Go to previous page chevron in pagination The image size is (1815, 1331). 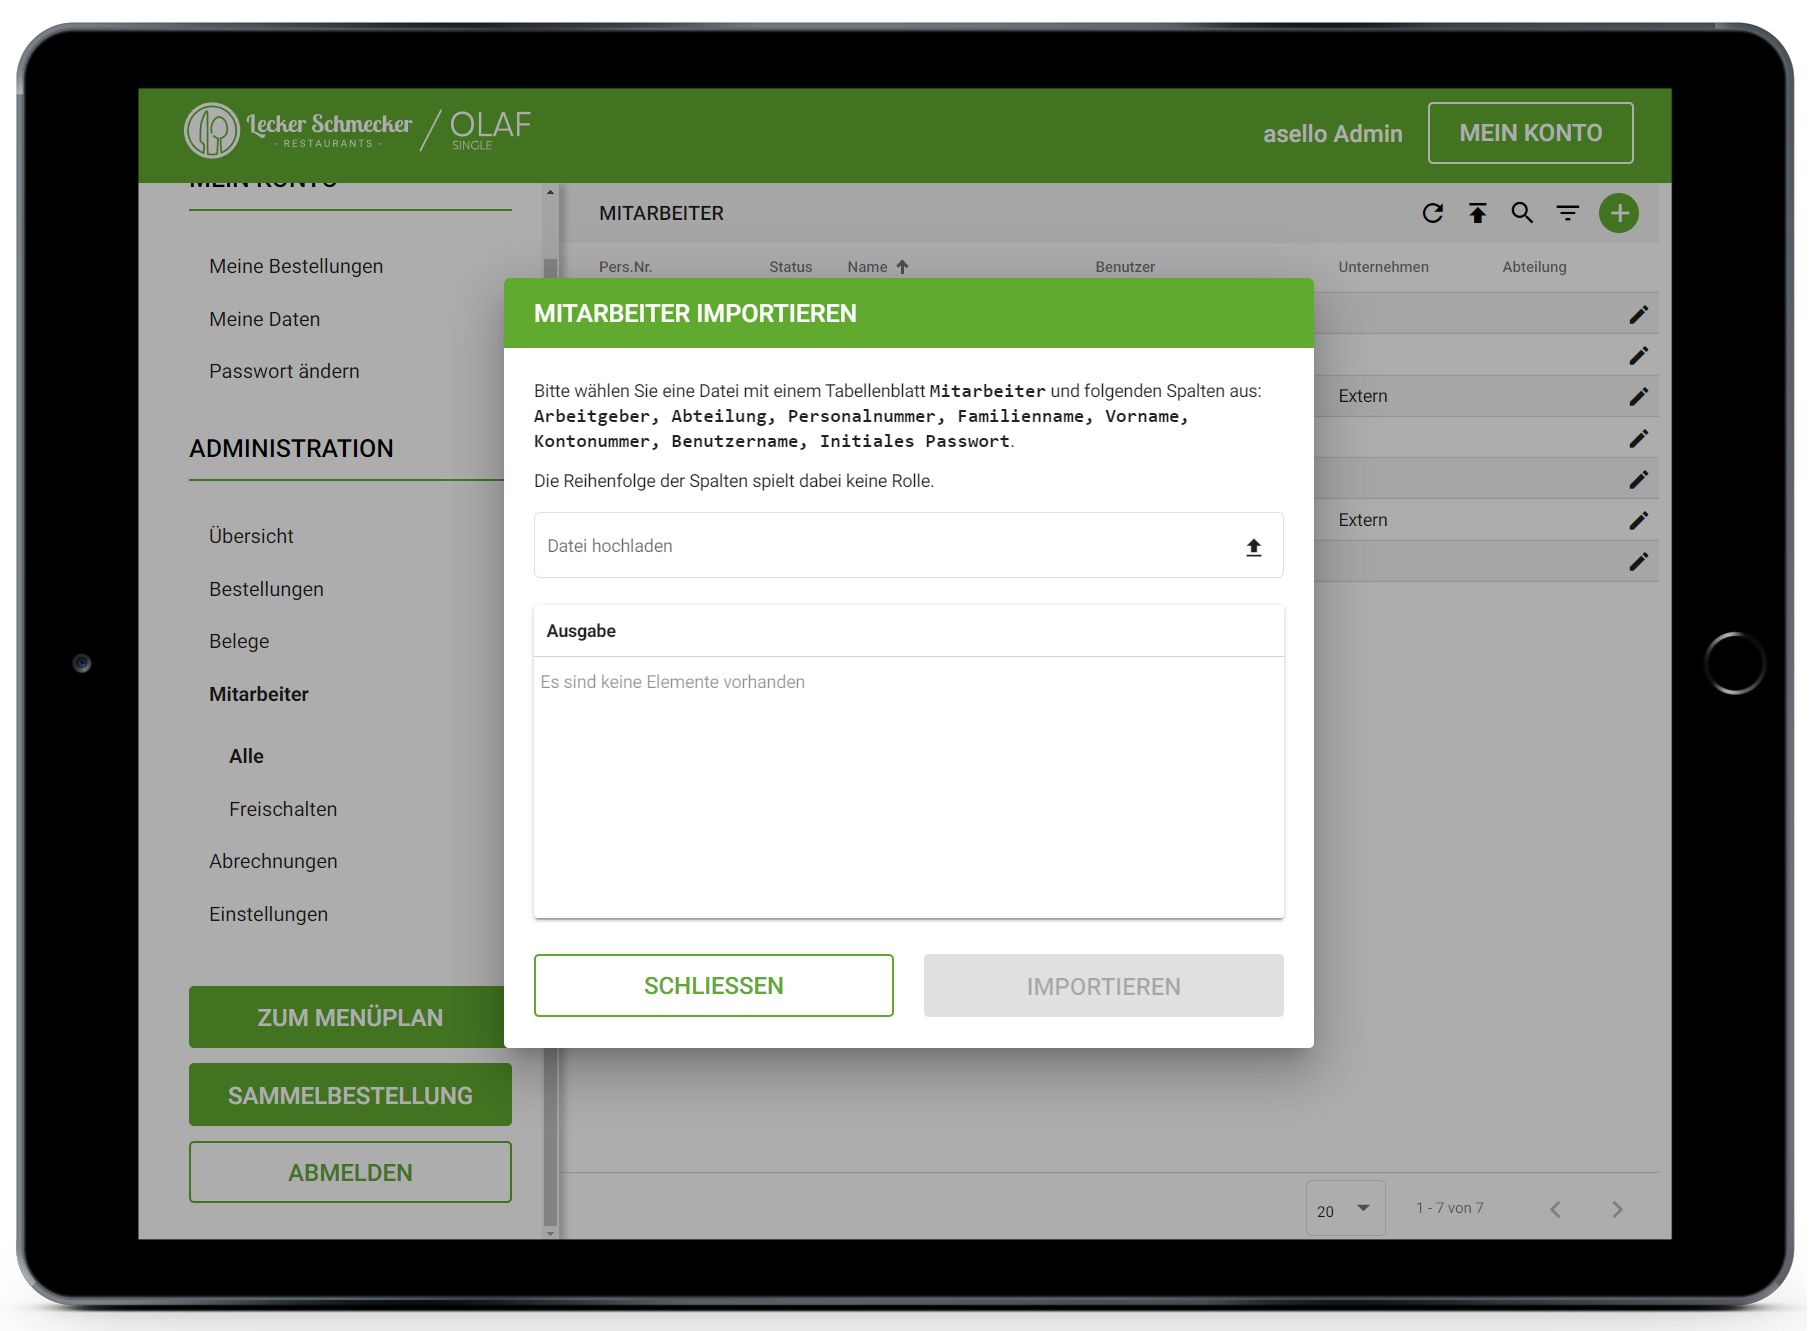point(1555,1210)
